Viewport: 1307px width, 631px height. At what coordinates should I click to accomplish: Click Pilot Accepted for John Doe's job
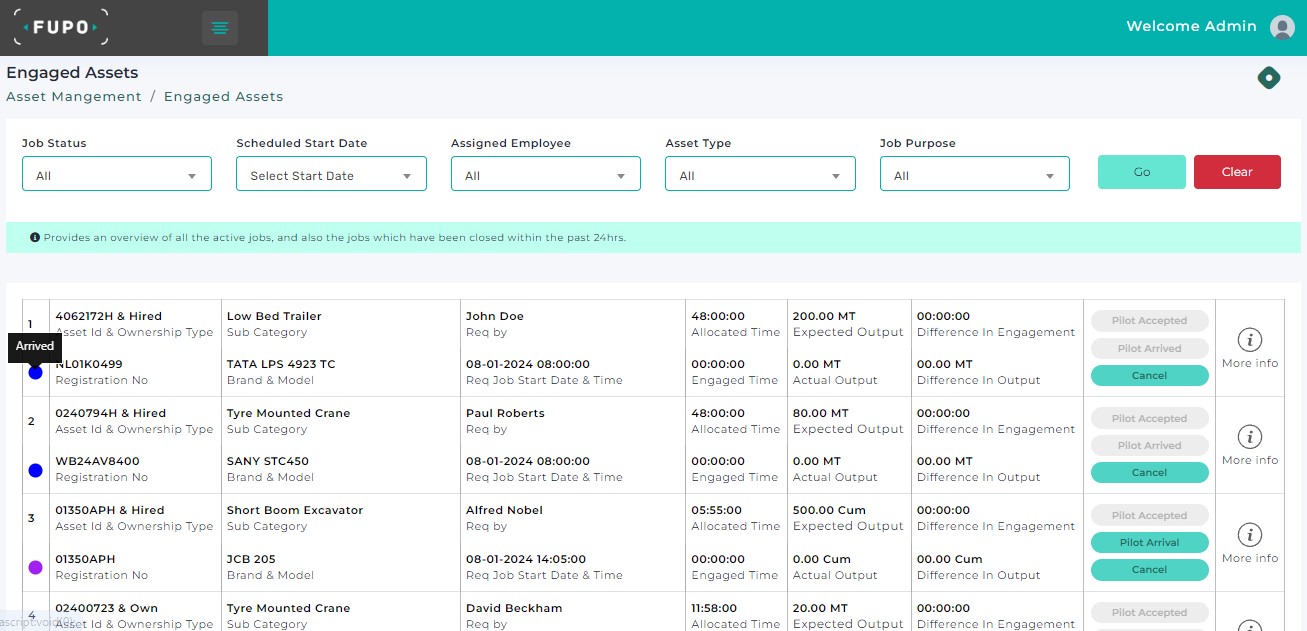1149,321
